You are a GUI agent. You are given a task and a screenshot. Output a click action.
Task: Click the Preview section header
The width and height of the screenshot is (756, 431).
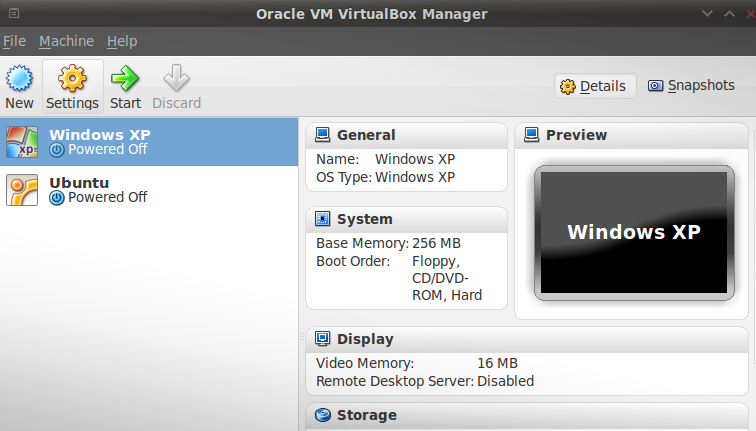[x=632, y=135]
